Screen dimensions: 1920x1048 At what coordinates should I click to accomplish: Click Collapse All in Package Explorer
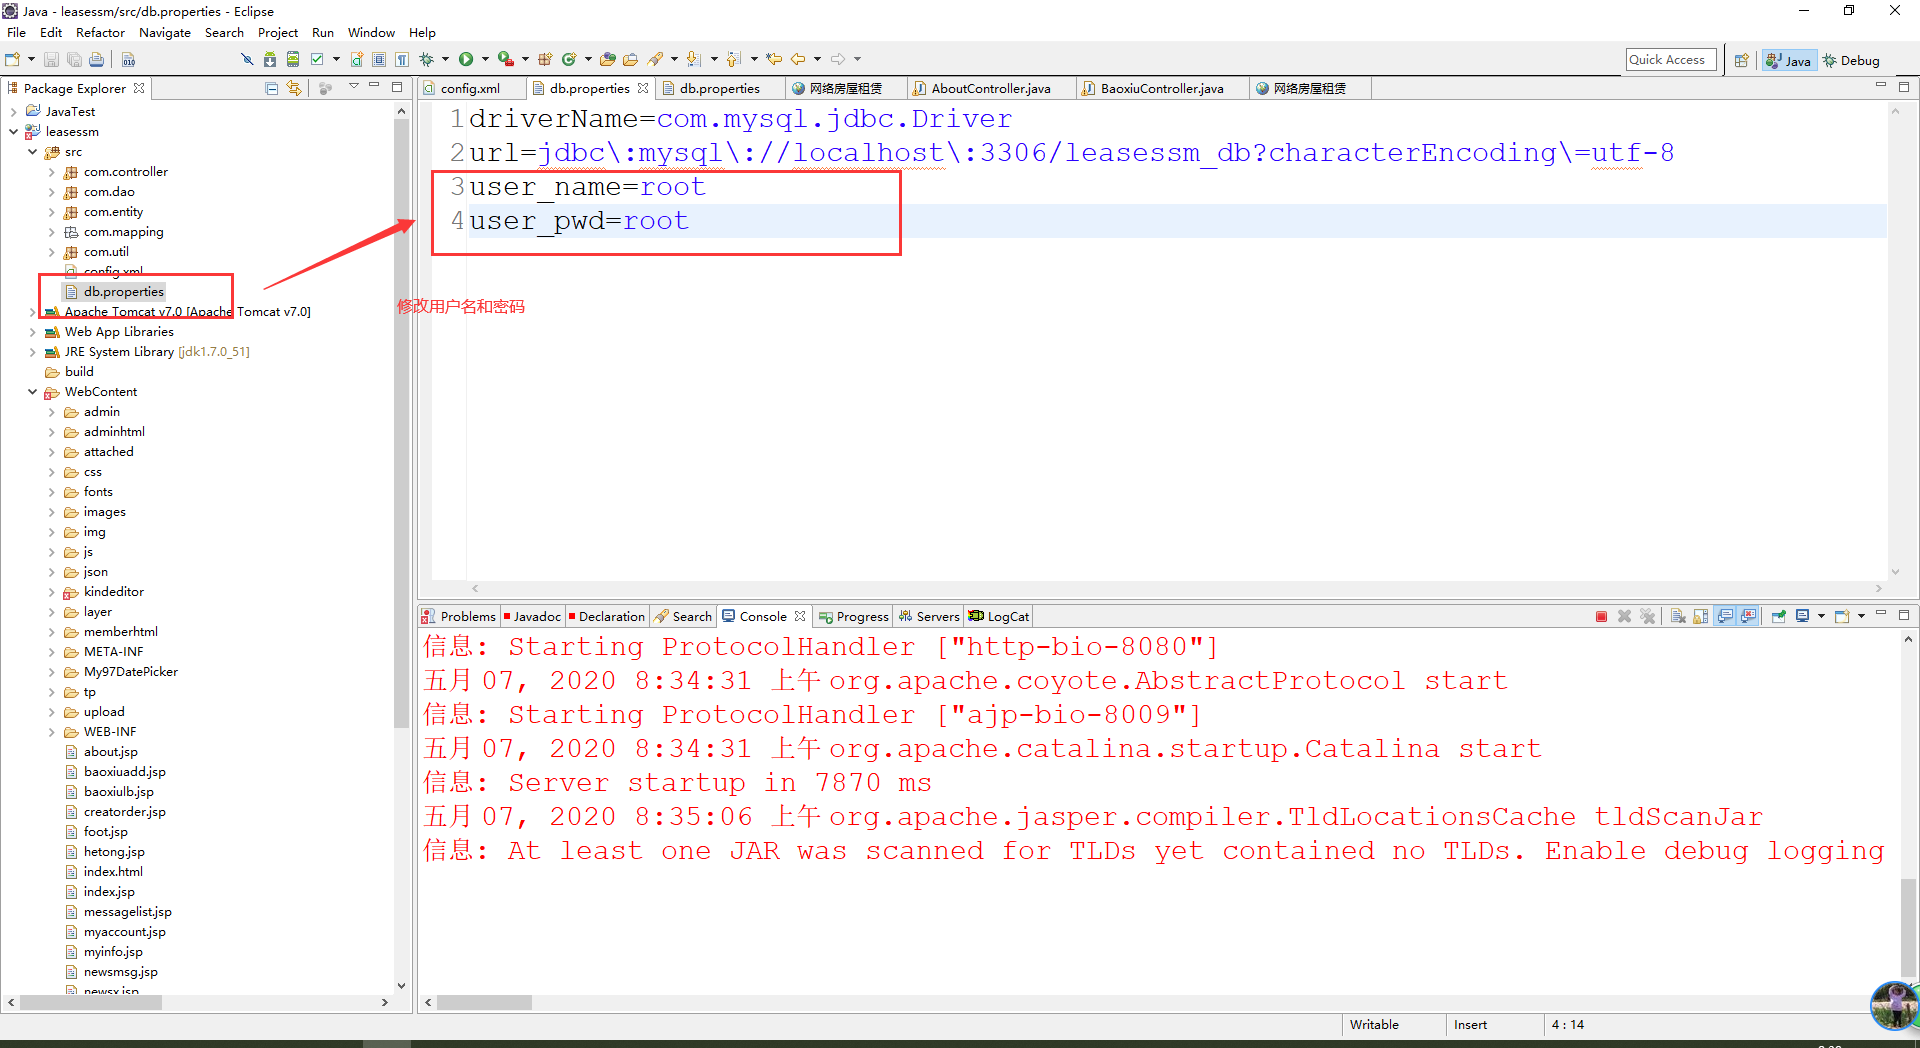tap(271, 88)
